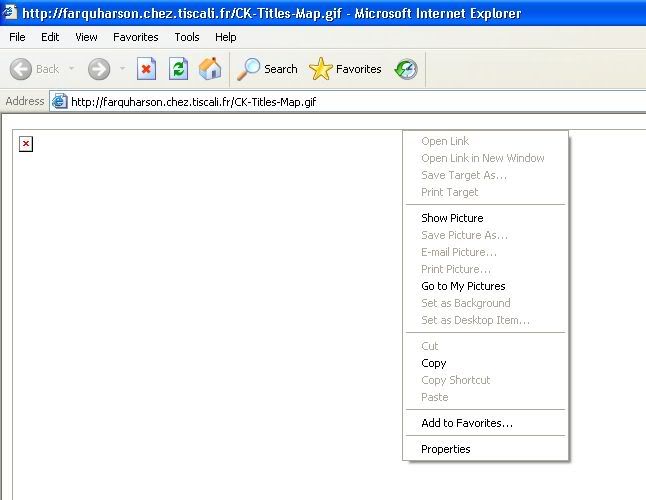Viewport: 646px width, 500px height.
Task: Open the View menu
Action: click(86, 37)
